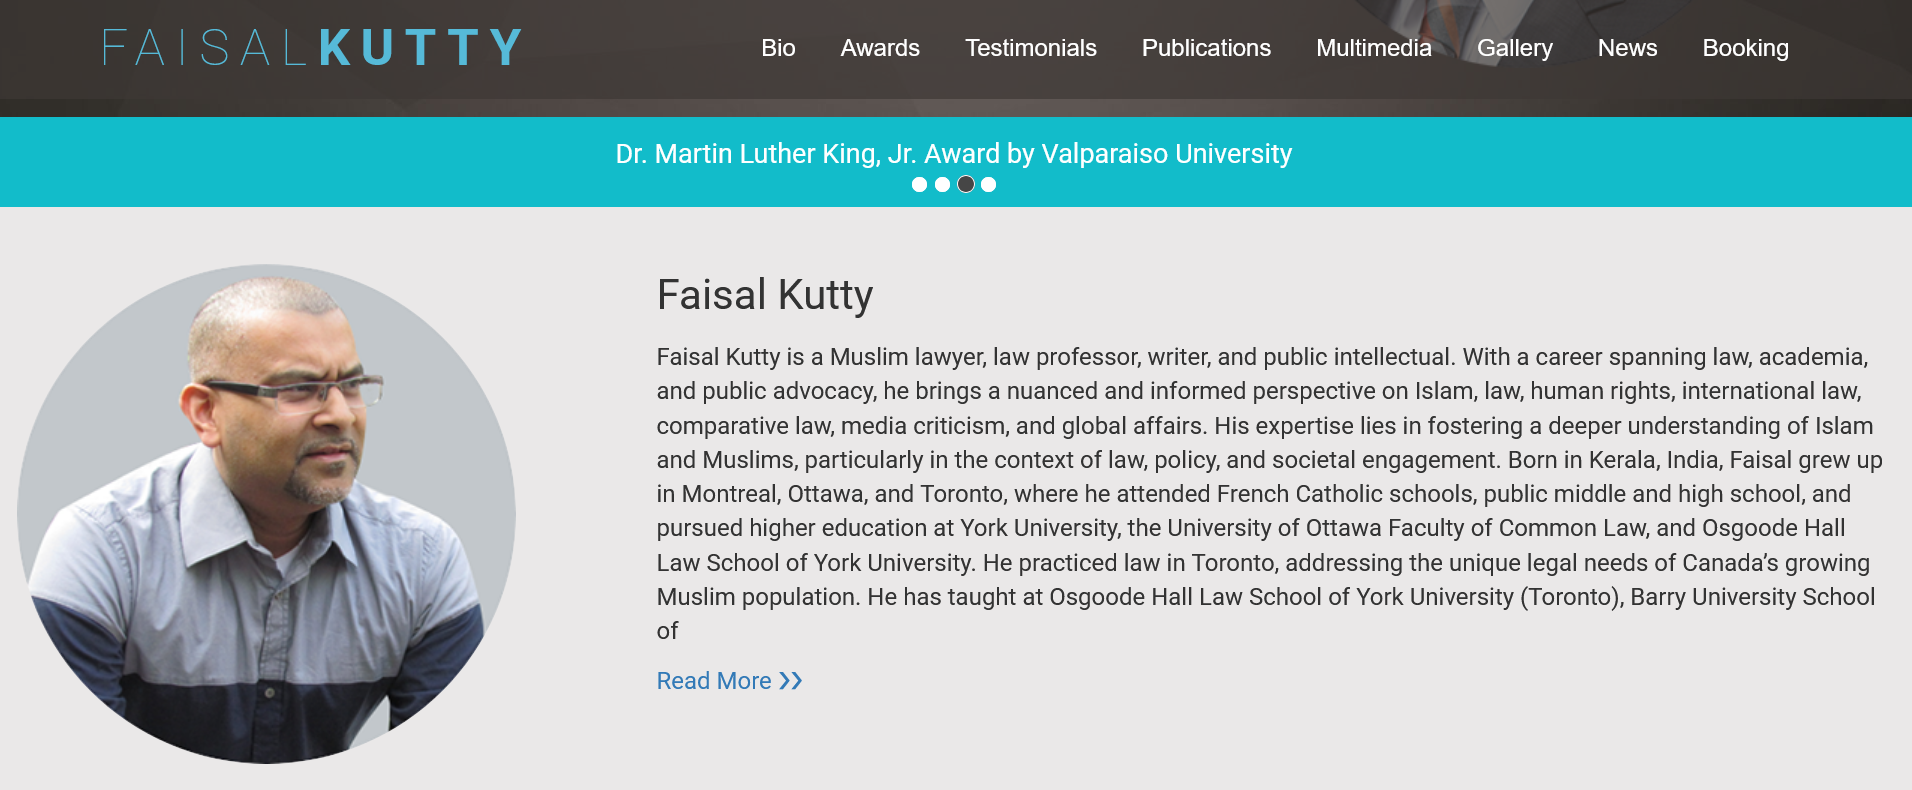Viewport: 1912px width, 790px height.
Task: Switch to the second carousel slide dot
Action: coord(942,184)
